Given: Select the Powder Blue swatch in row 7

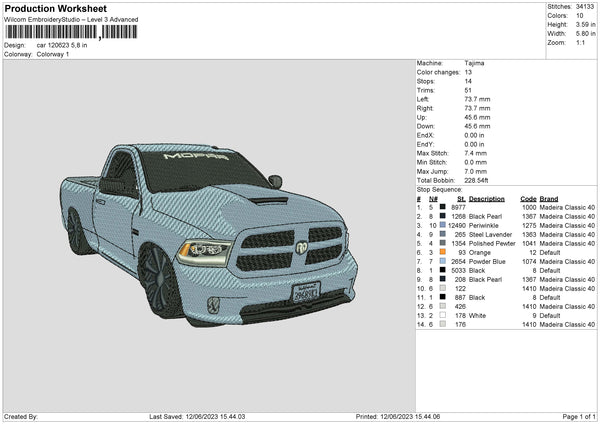Looking at the screenshot, I should (x=443, y=261).
